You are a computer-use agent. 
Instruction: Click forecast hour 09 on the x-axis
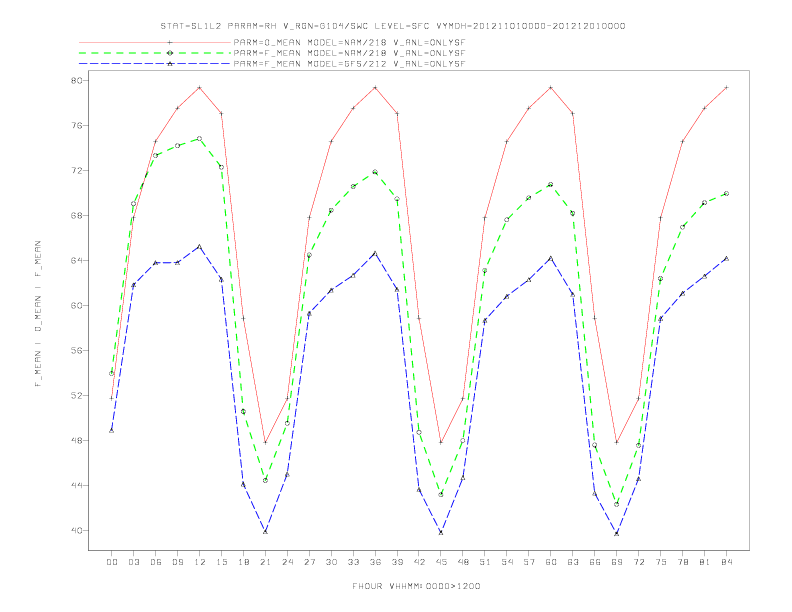[x=177, y=562]
